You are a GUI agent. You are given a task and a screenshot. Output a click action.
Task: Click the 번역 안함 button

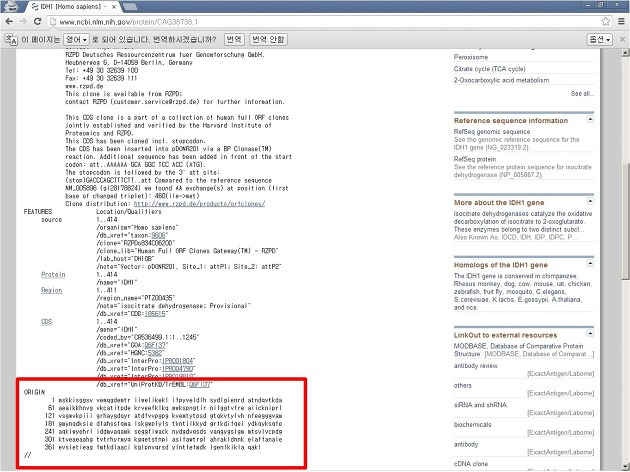tap(269, 39)
